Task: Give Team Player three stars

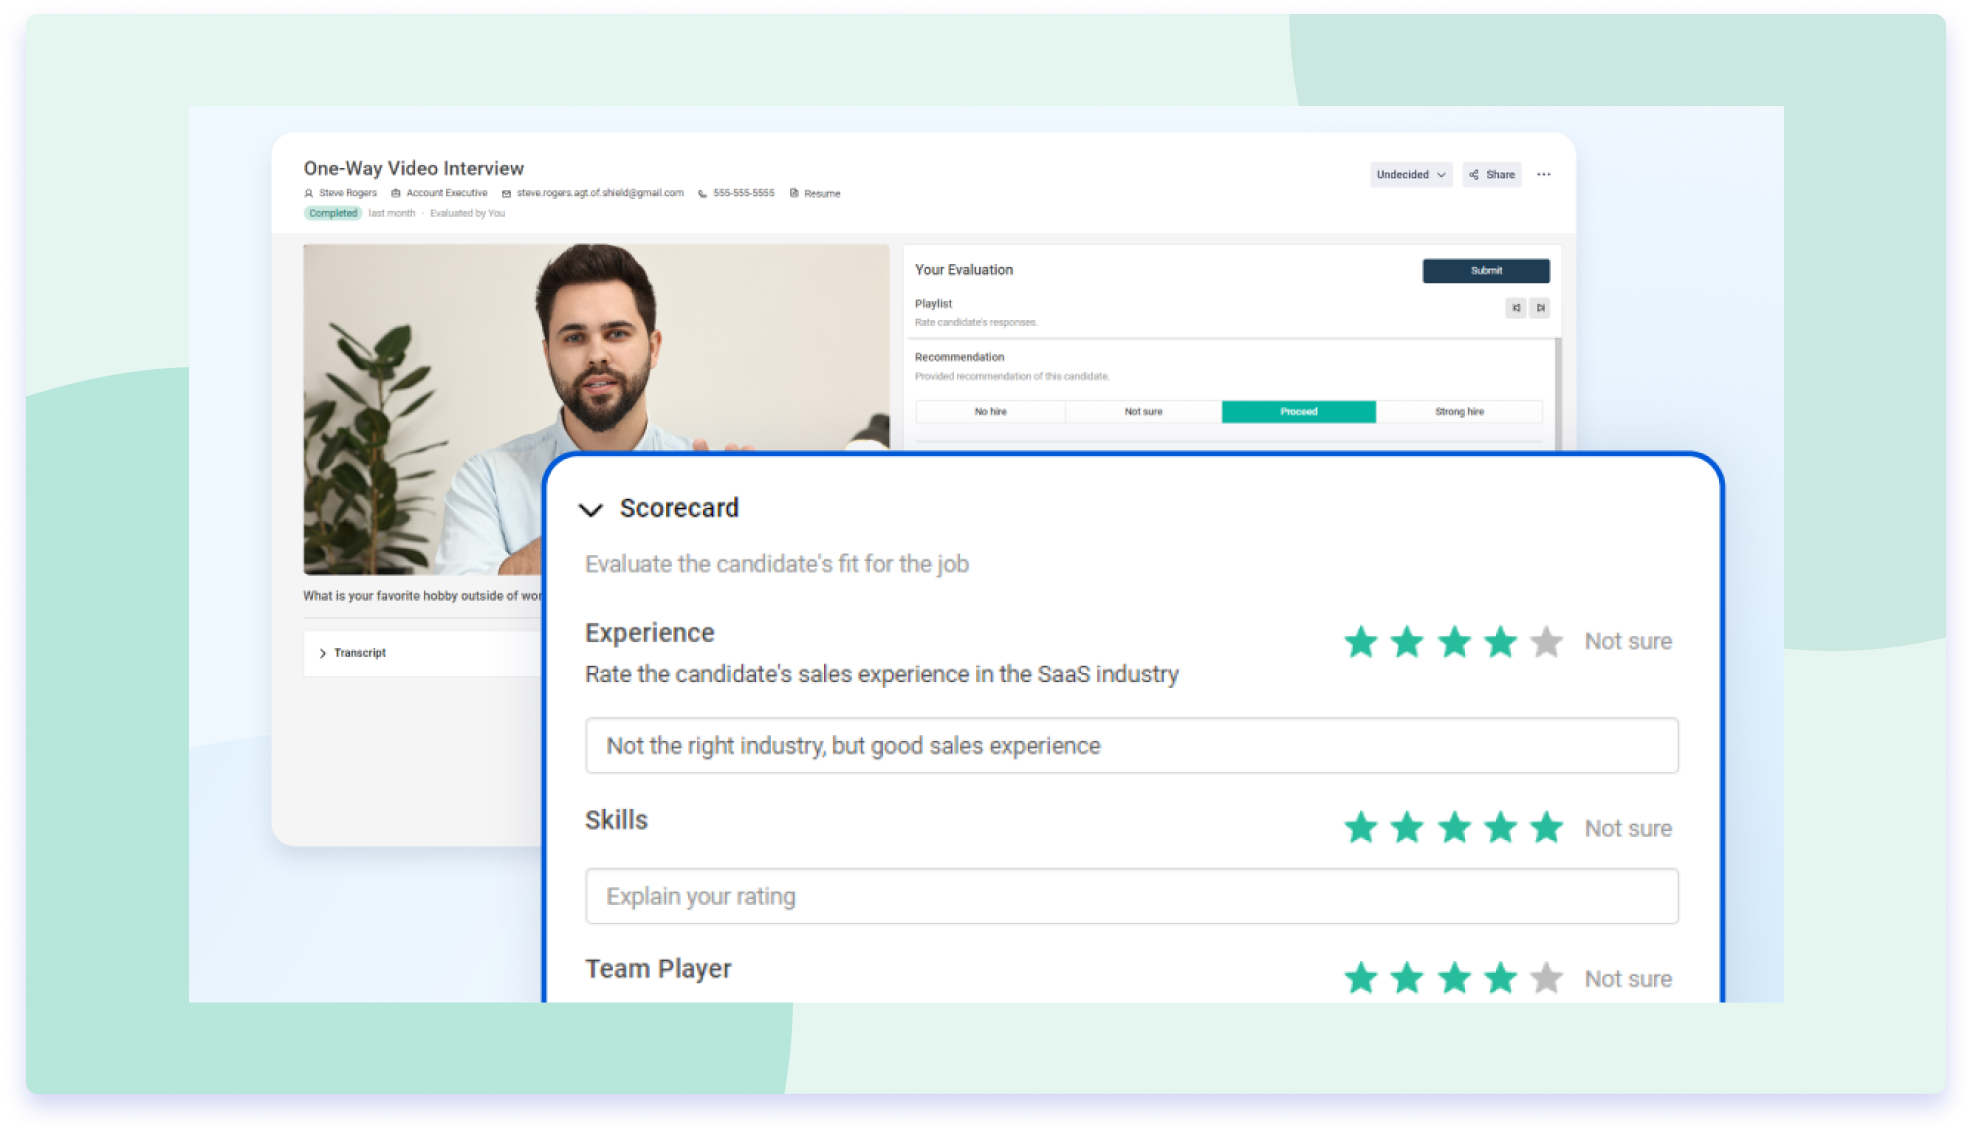Action: pyautogui.click(x=1454, y=978)
